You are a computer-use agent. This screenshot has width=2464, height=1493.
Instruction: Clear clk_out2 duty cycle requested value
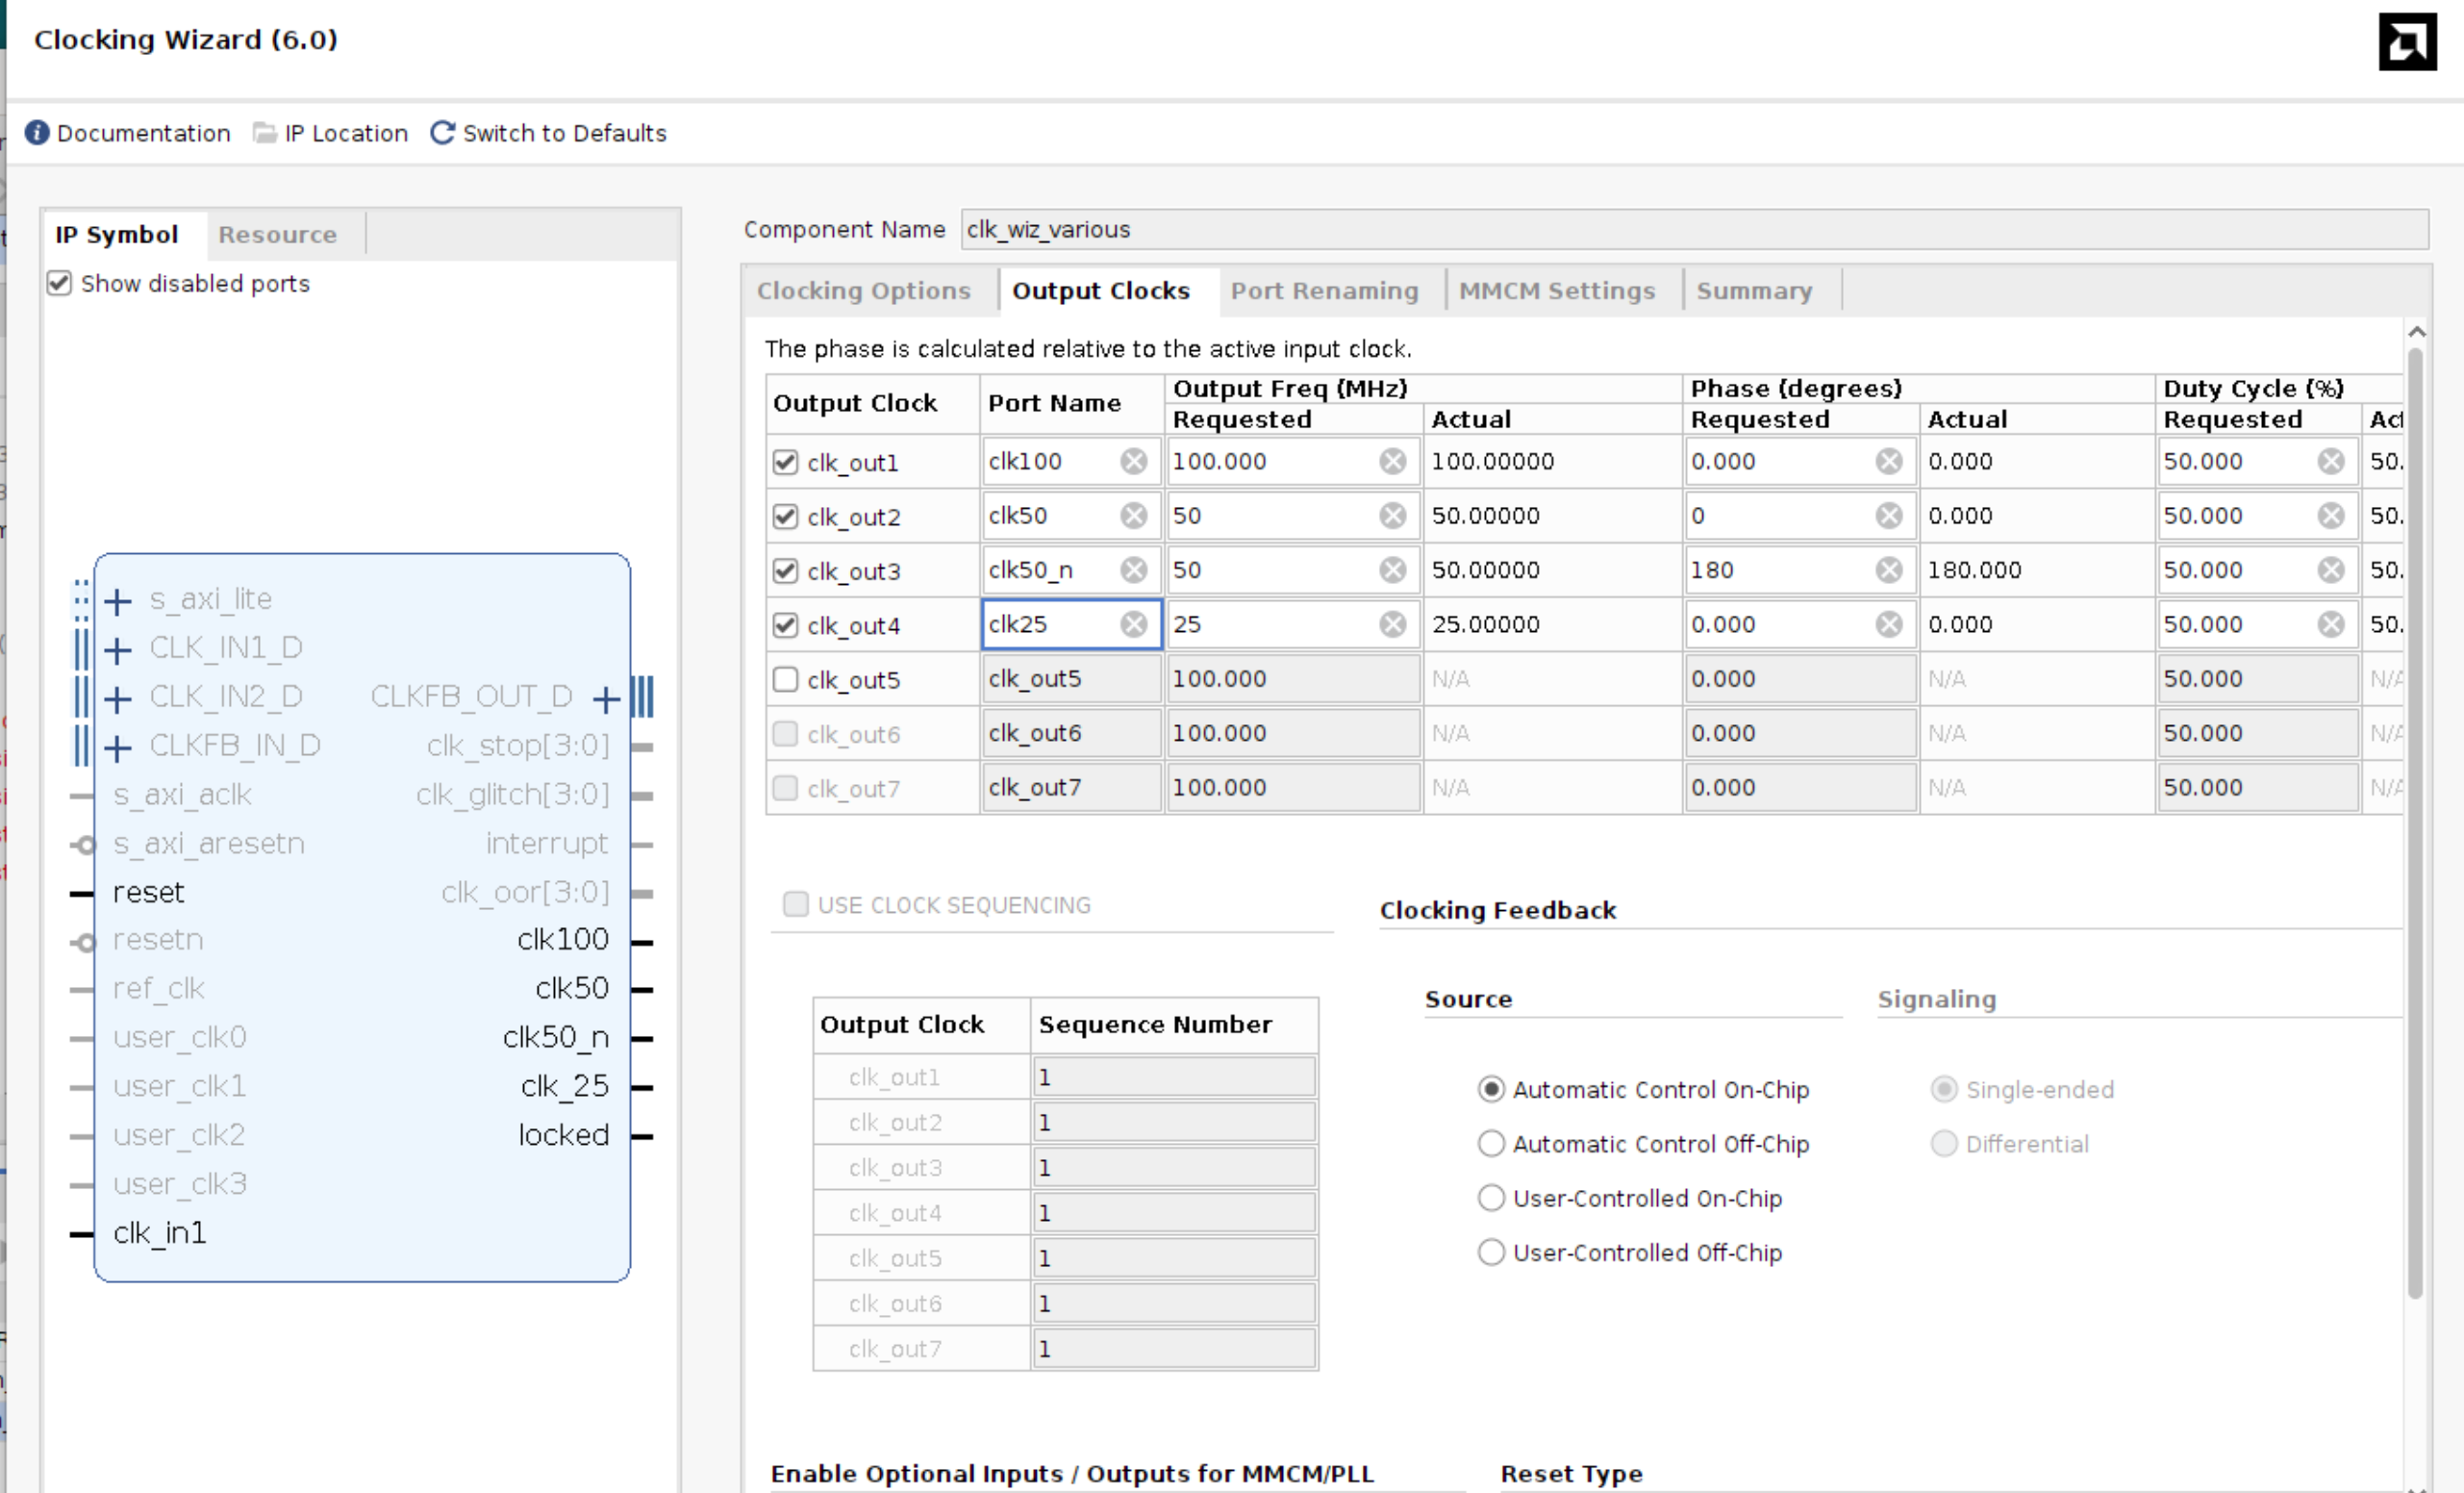pyautogui.click(x=2330, y=516)
